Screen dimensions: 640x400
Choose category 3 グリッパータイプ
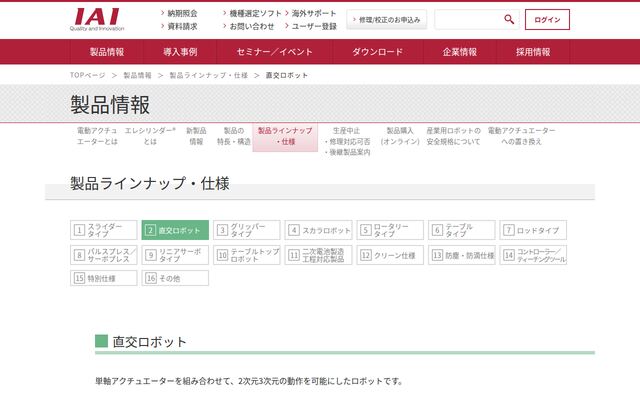(x=247, y=230)
